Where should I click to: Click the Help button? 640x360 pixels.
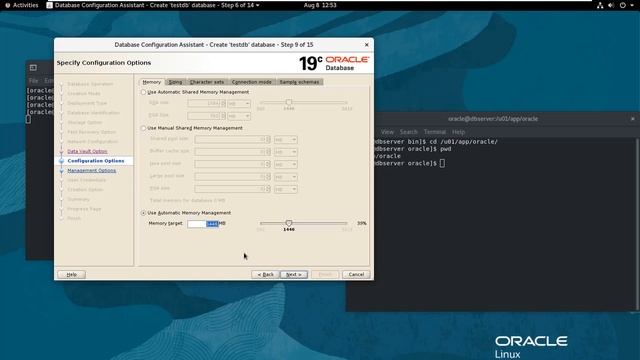pyautogui.click(x=71, y=275)
